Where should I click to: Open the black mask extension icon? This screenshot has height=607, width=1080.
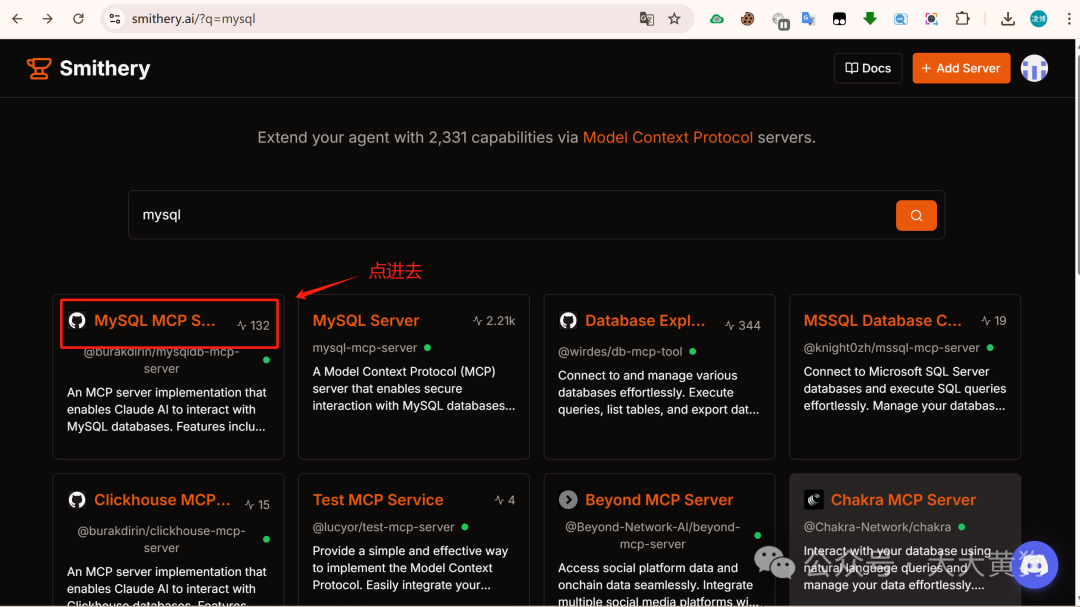point(839,19)
